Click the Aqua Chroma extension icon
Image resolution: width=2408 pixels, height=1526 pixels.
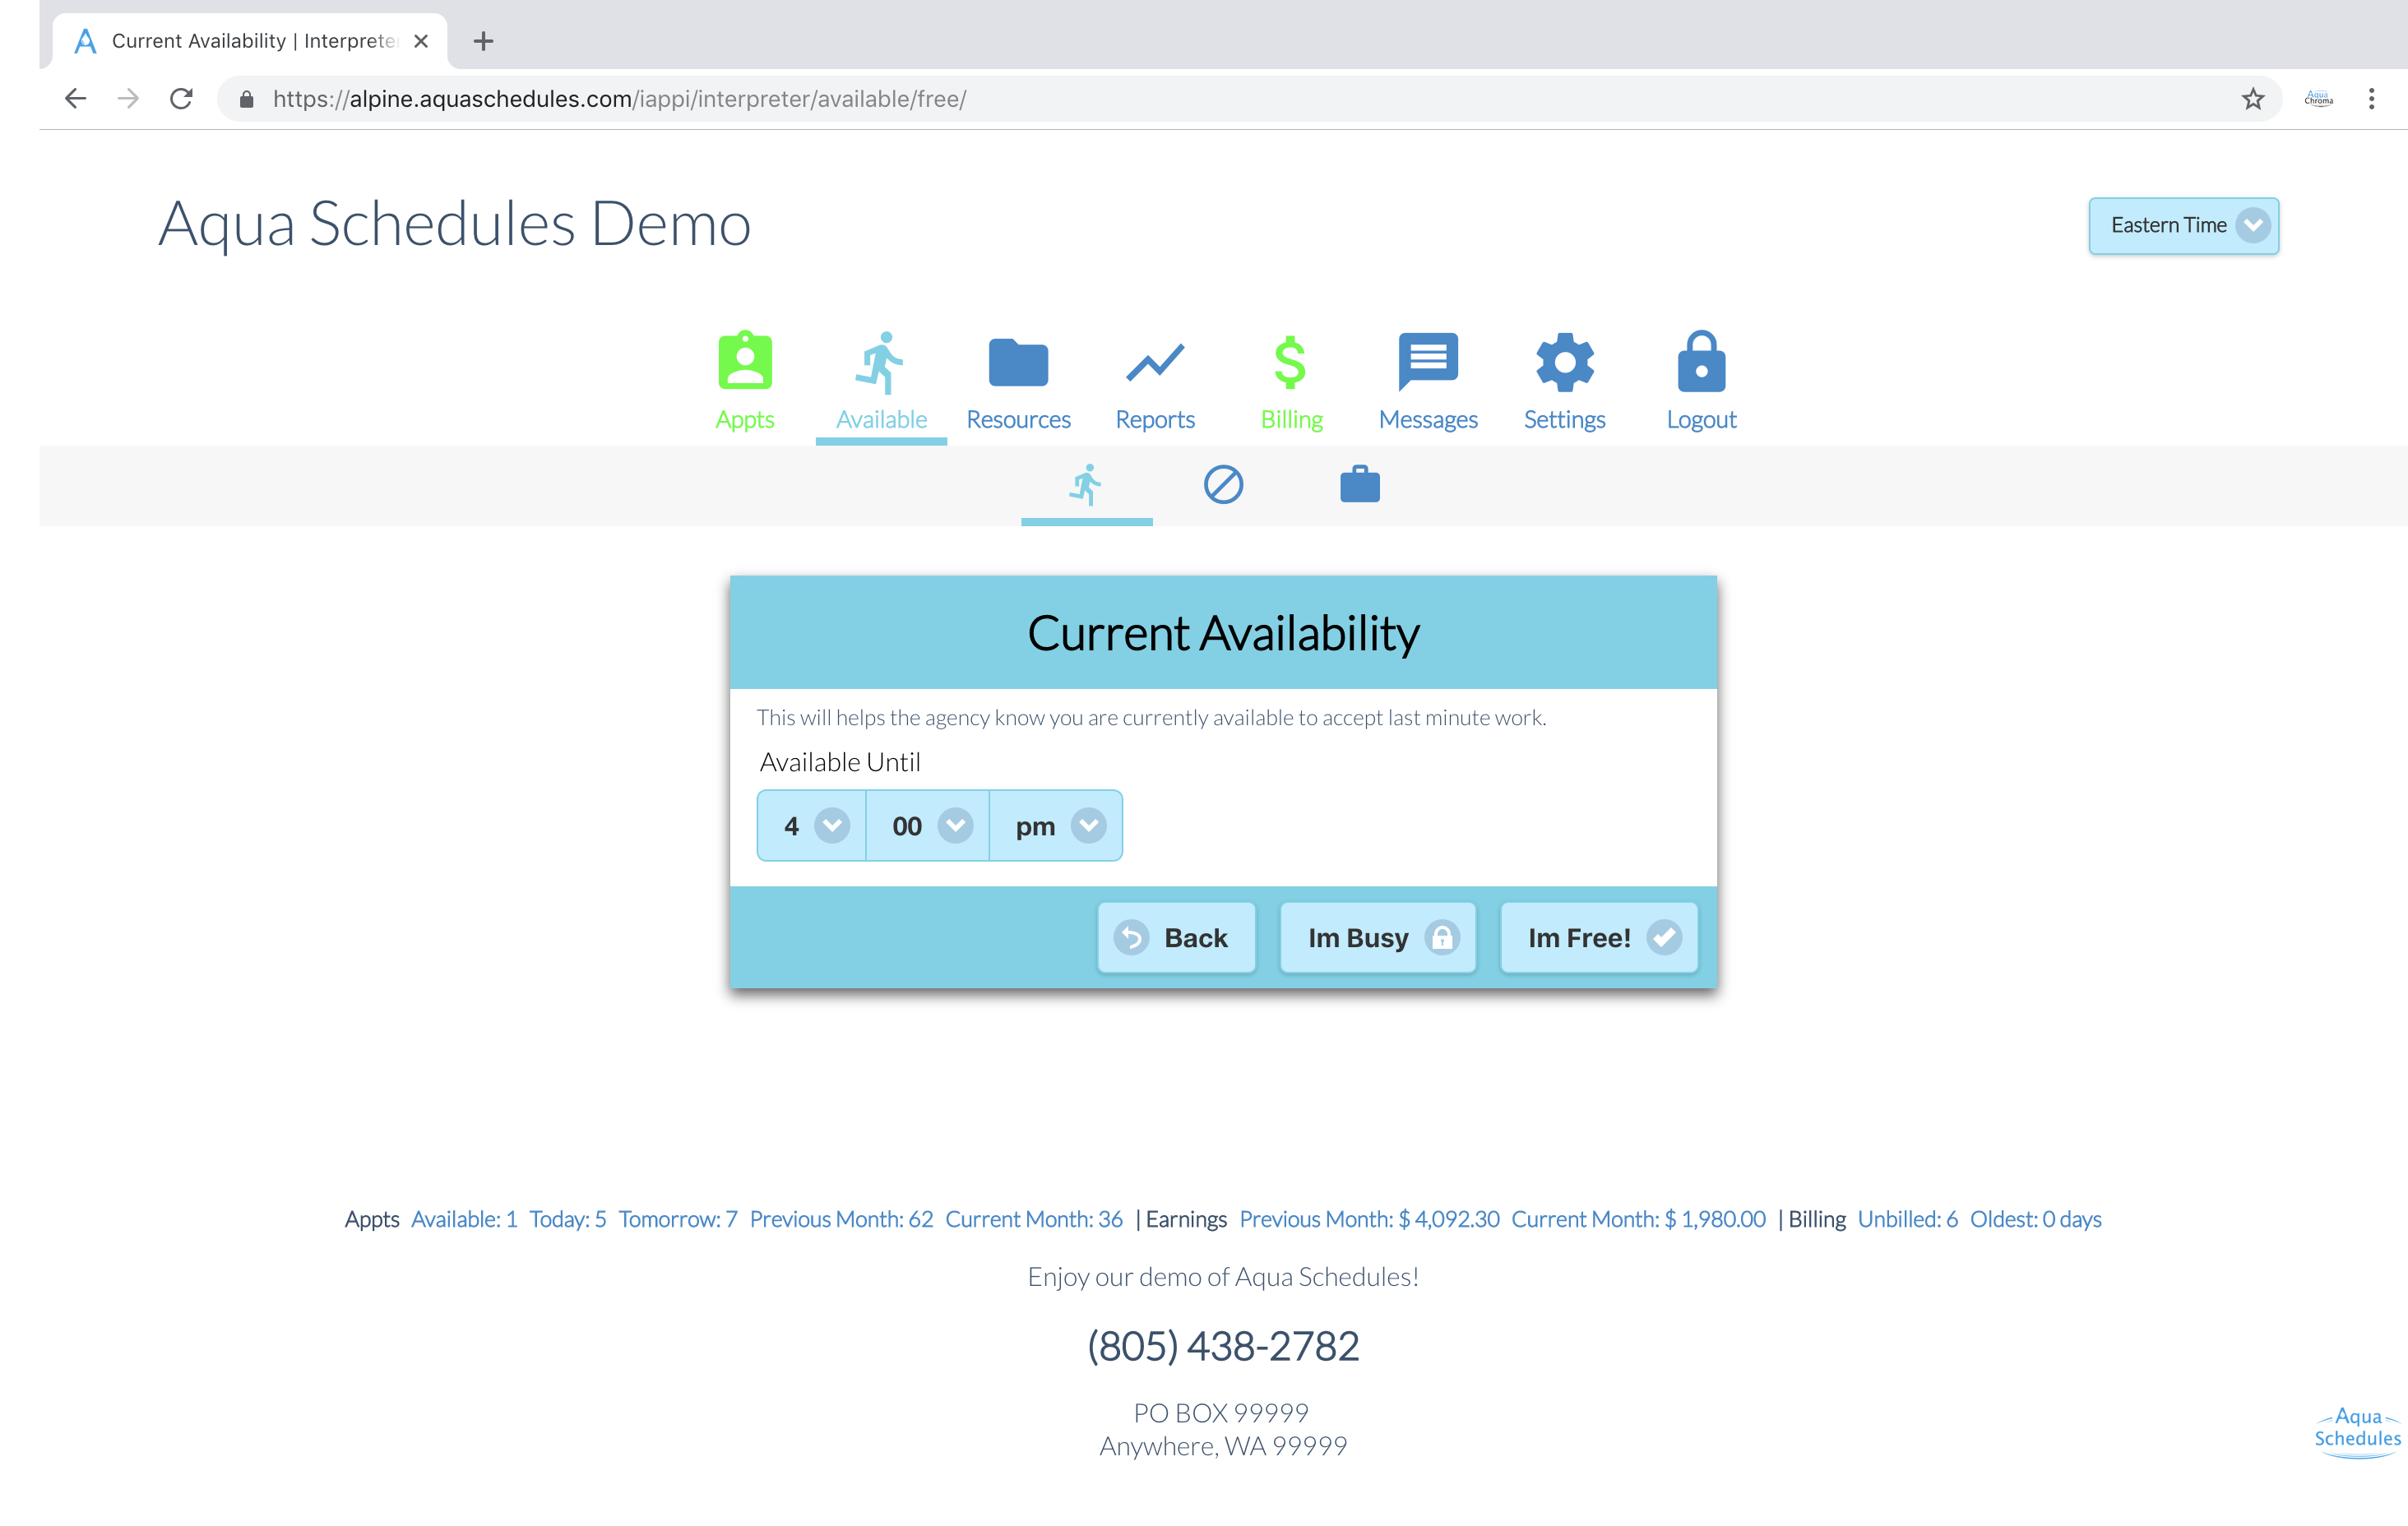click(2318, 98)
